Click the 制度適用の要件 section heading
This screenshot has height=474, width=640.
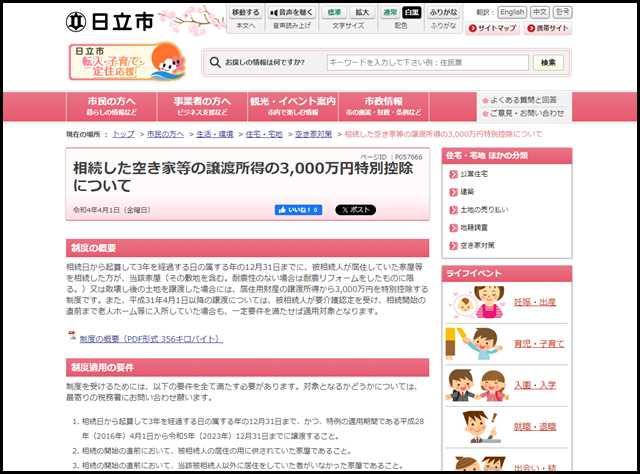[x=247, y=367]
